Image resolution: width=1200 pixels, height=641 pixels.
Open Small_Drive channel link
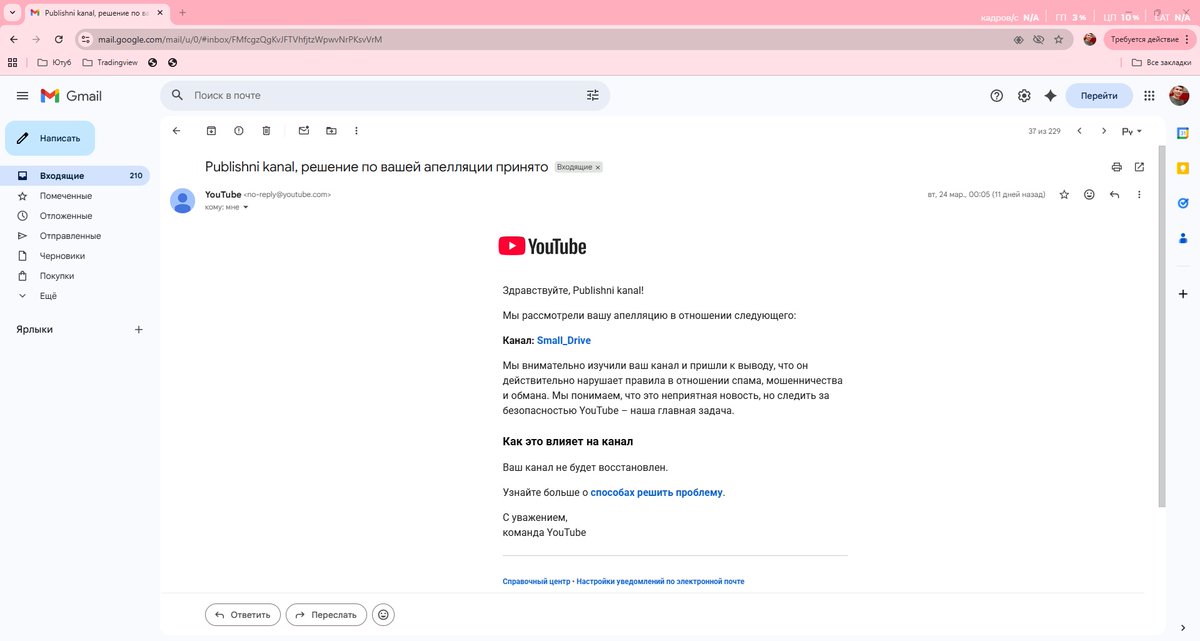[564, 341]
